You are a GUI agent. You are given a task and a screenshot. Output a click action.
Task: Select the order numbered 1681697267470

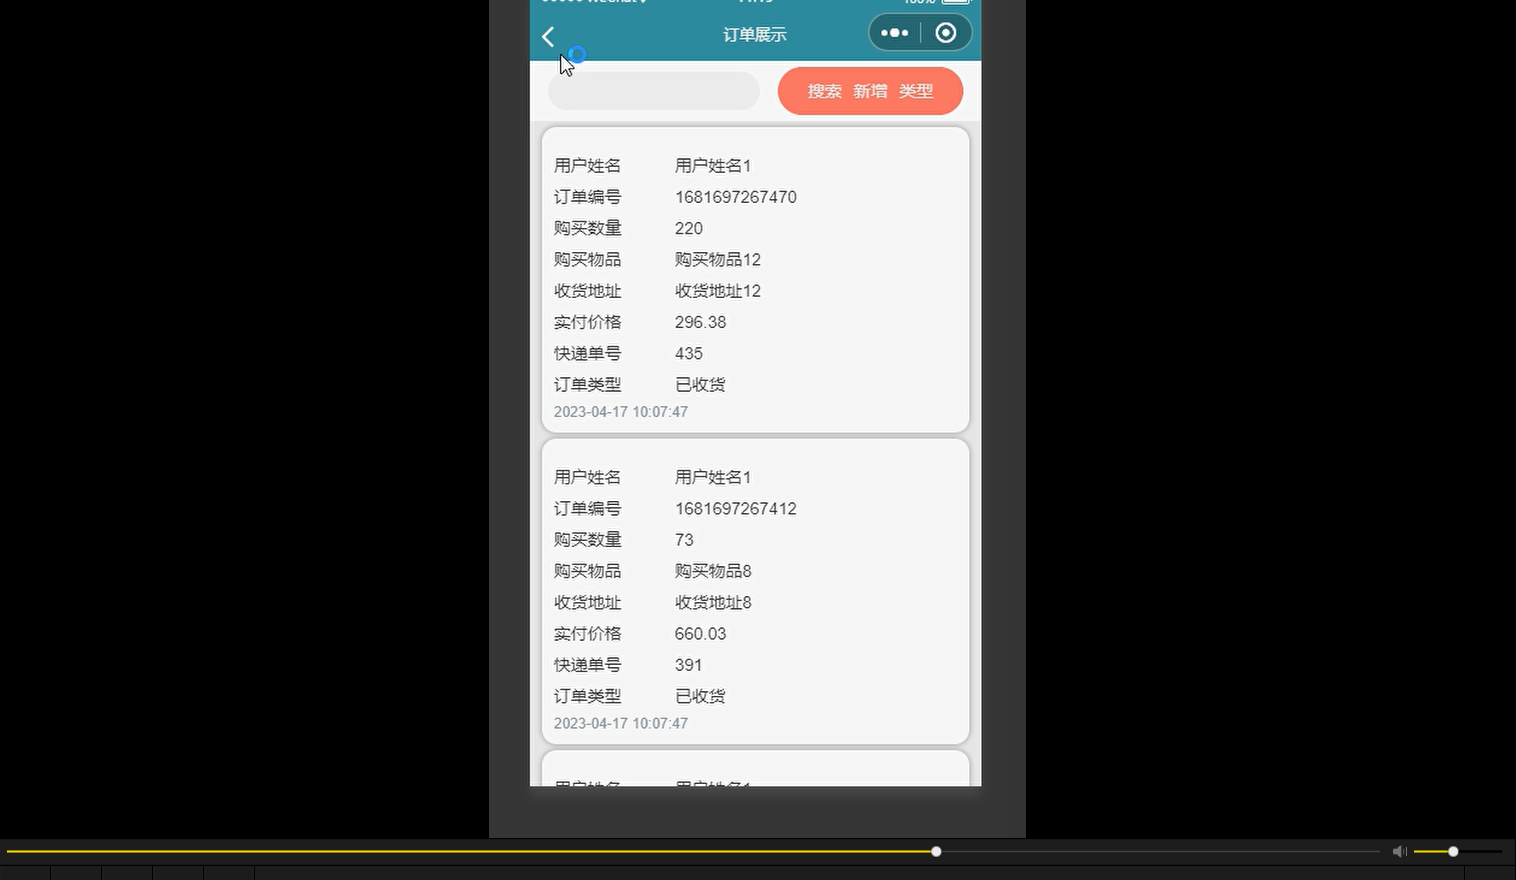(x=735, y=197)
